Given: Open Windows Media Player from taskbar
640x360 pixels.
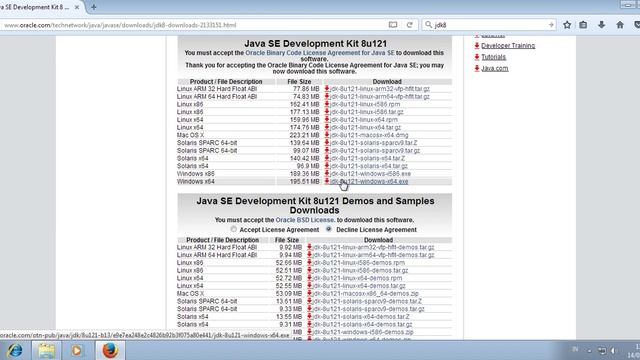Looking at the screenshot, I should [x=77, y=351].
